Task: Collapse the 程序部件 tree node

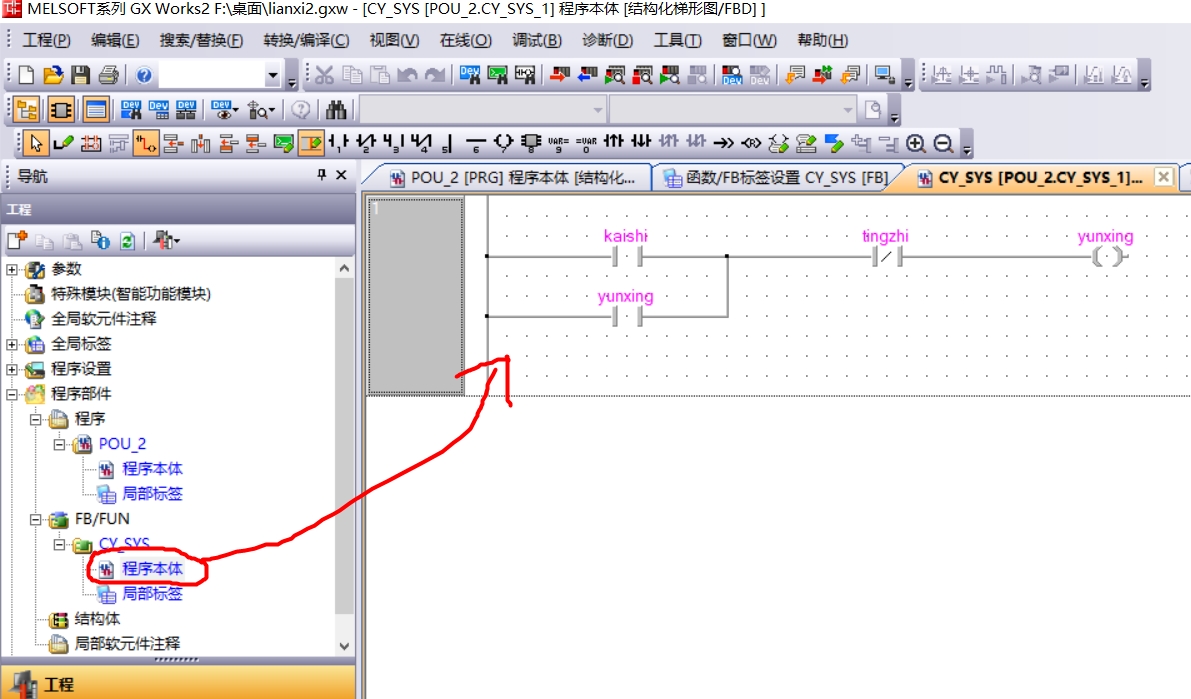Action: (12, 394)
